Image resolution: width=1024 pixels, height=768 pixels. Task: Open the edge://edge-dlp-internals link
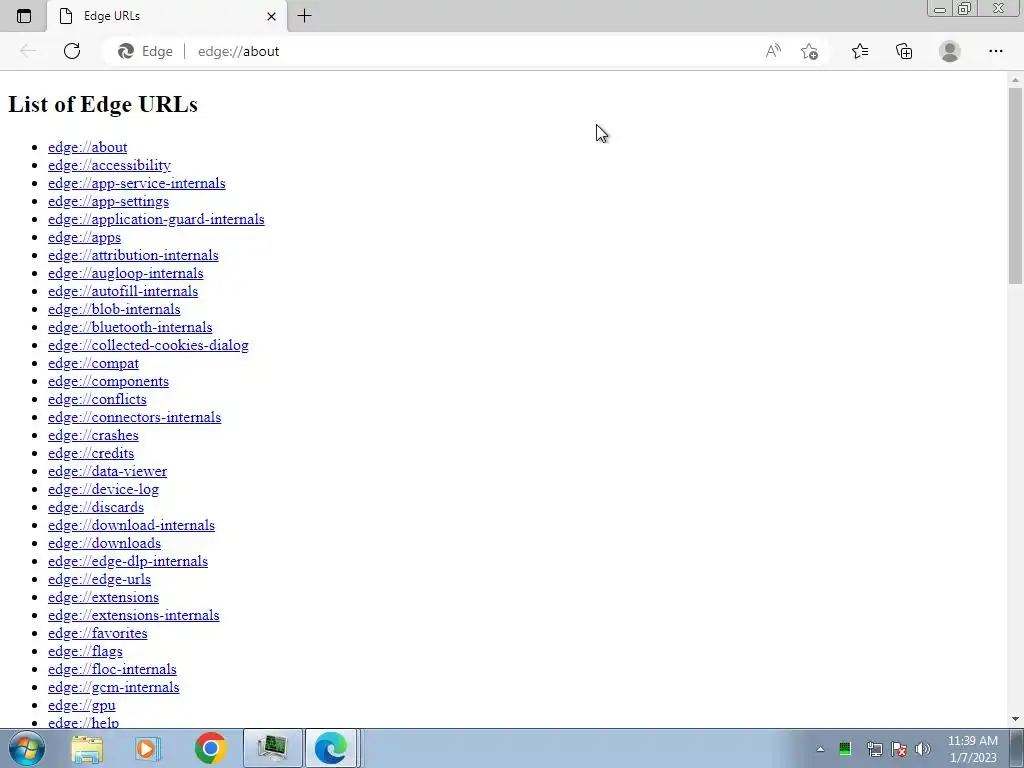click(x=128, y=562)
